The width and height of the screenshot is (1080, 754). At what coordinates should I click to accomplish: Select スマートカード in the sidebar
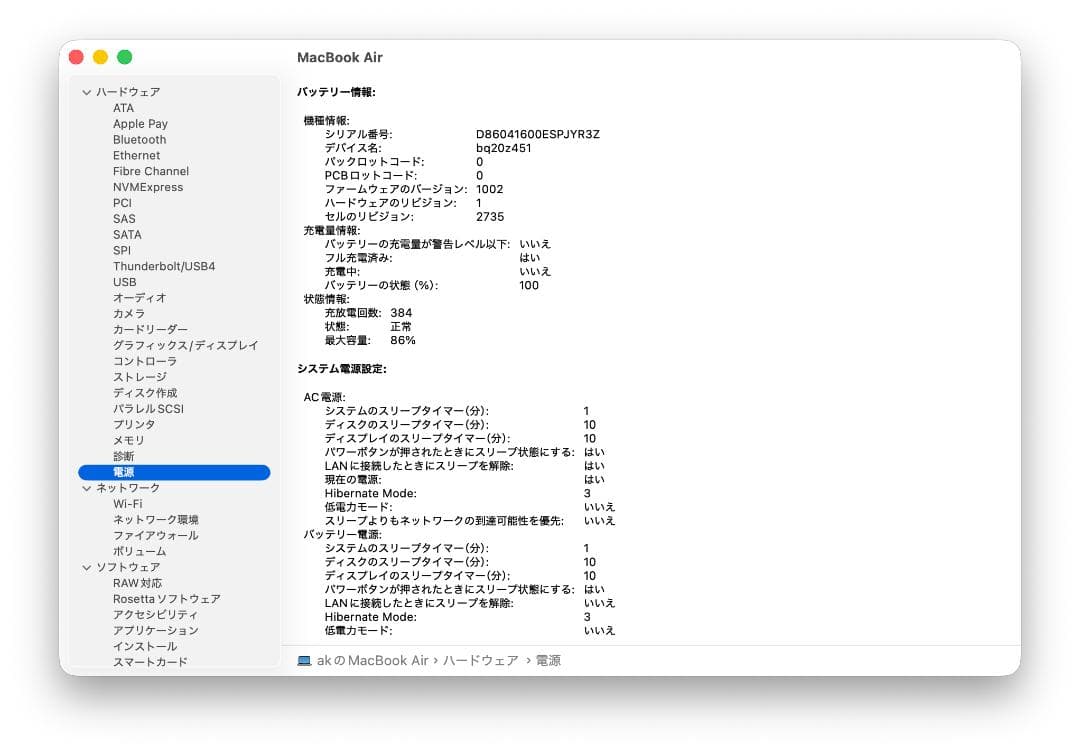[150, 662]
